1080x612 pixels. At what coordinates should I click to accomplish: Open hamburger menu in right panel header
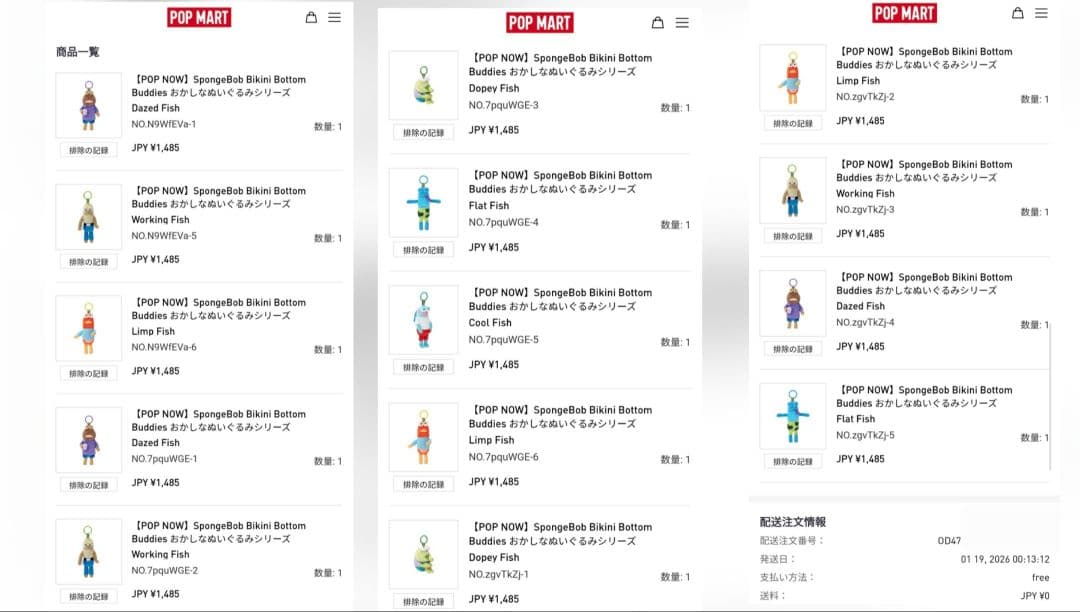(x=1041, y=12)
